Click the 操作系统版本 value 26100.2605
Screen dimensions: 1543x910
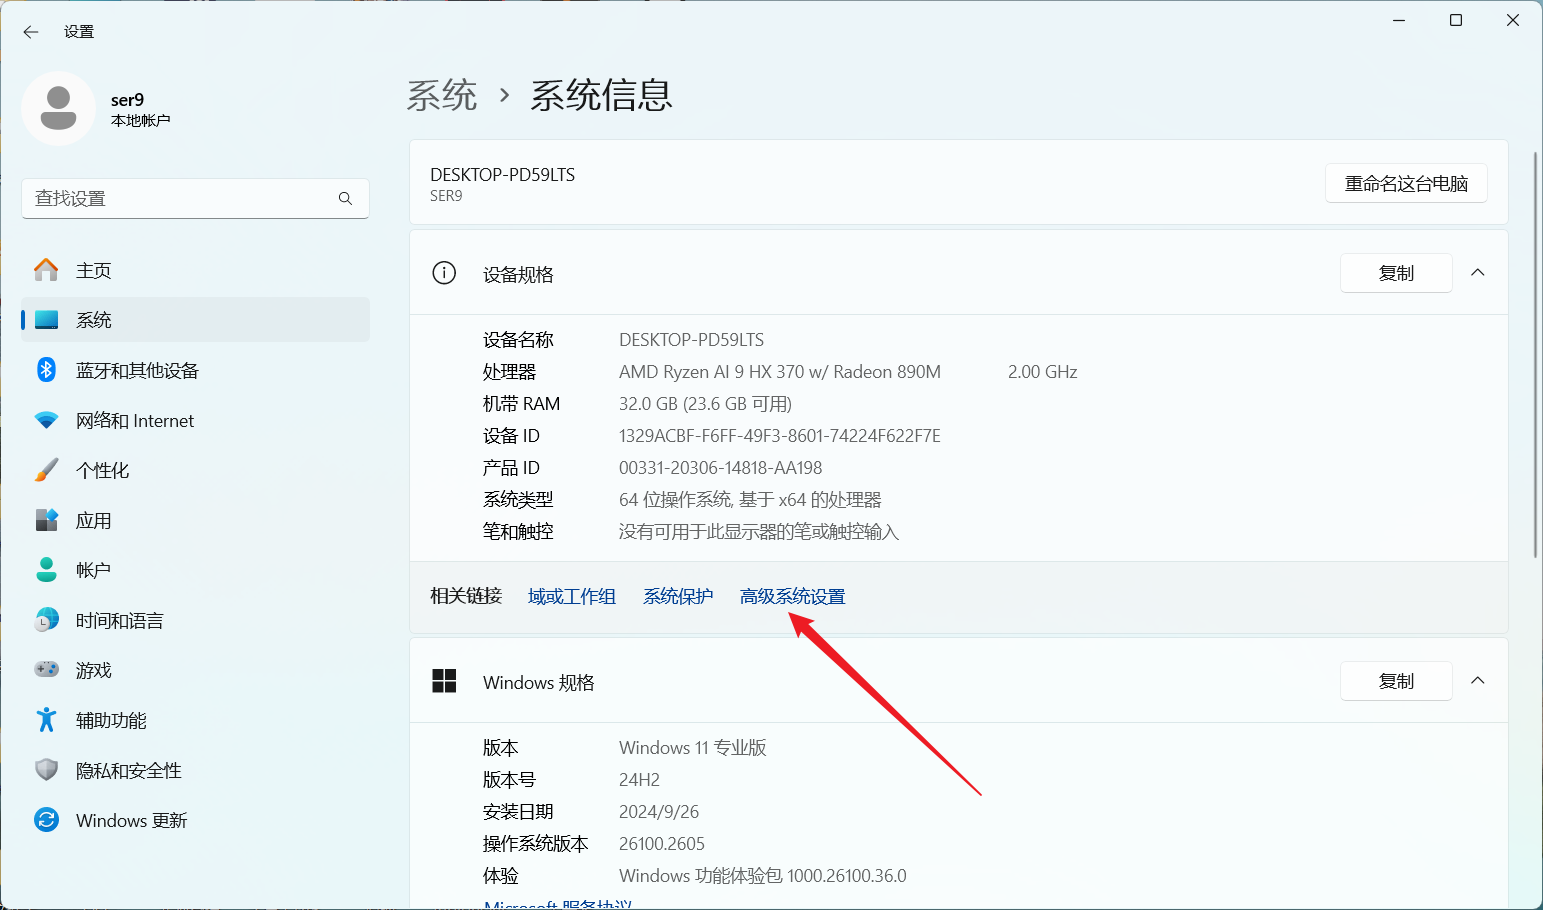click(662, 844)
